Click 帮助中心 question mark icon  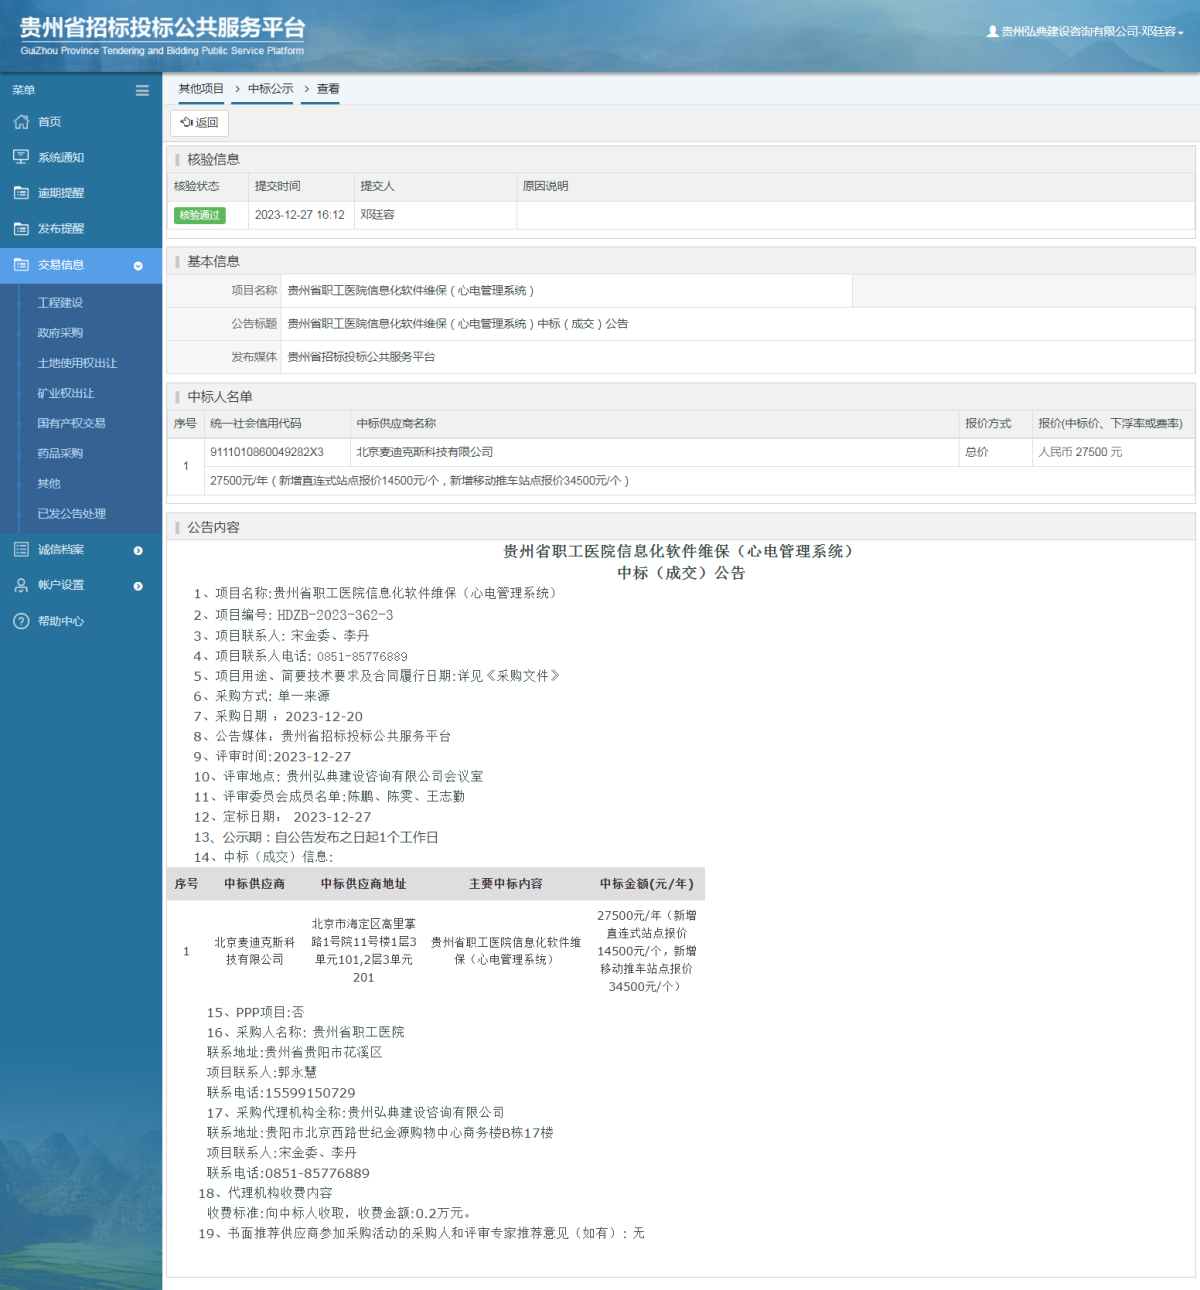click(21, 621)
